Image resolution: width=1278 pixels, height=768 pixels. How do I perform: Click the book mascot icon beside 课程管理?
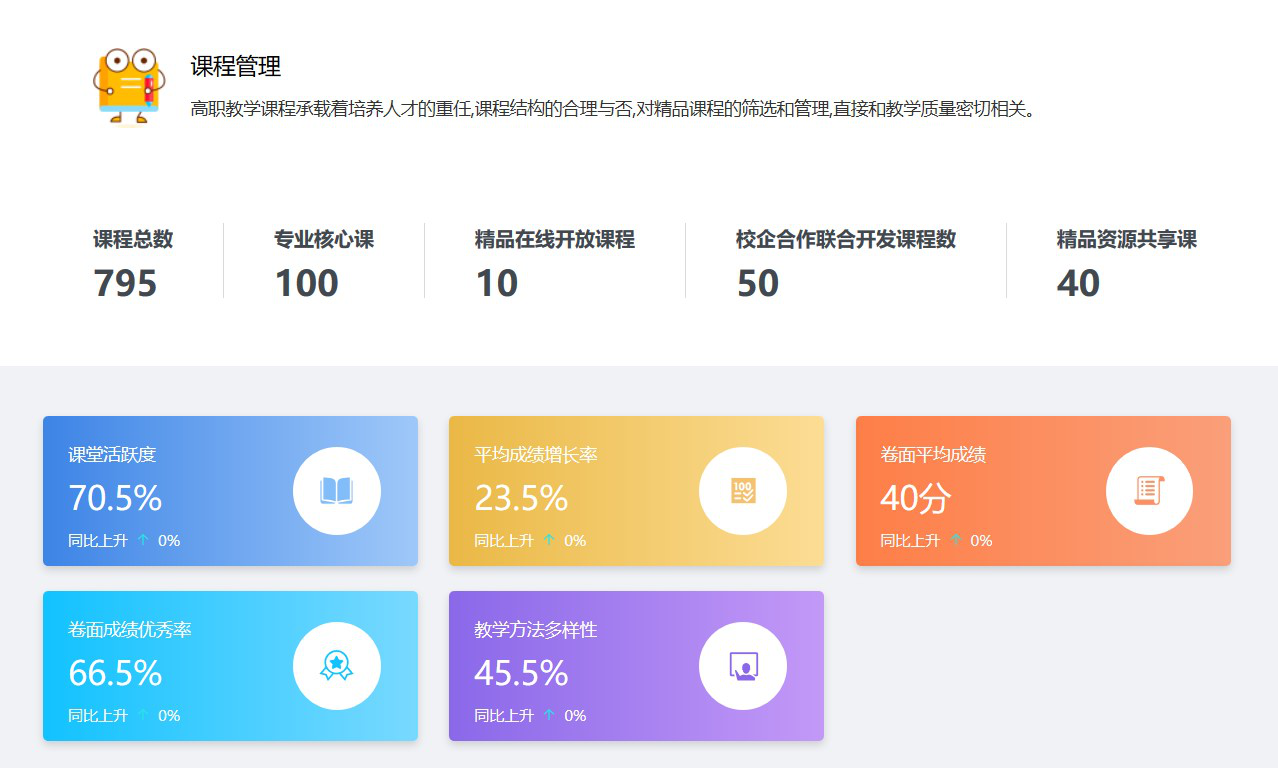[x=127, y=86]
